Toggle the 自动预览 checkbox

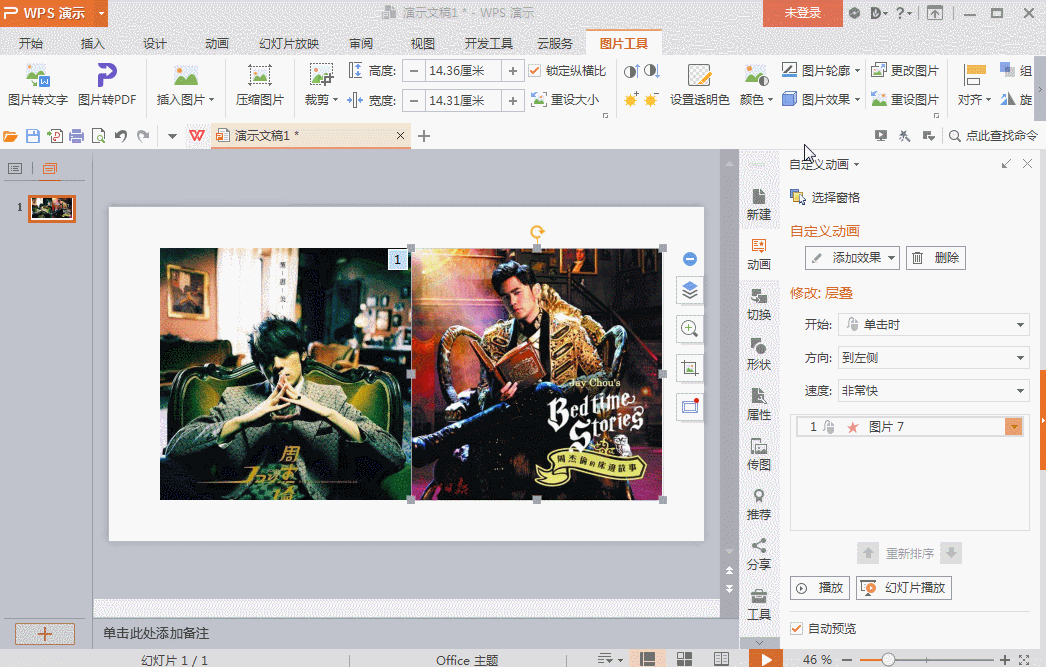(796, 628)
